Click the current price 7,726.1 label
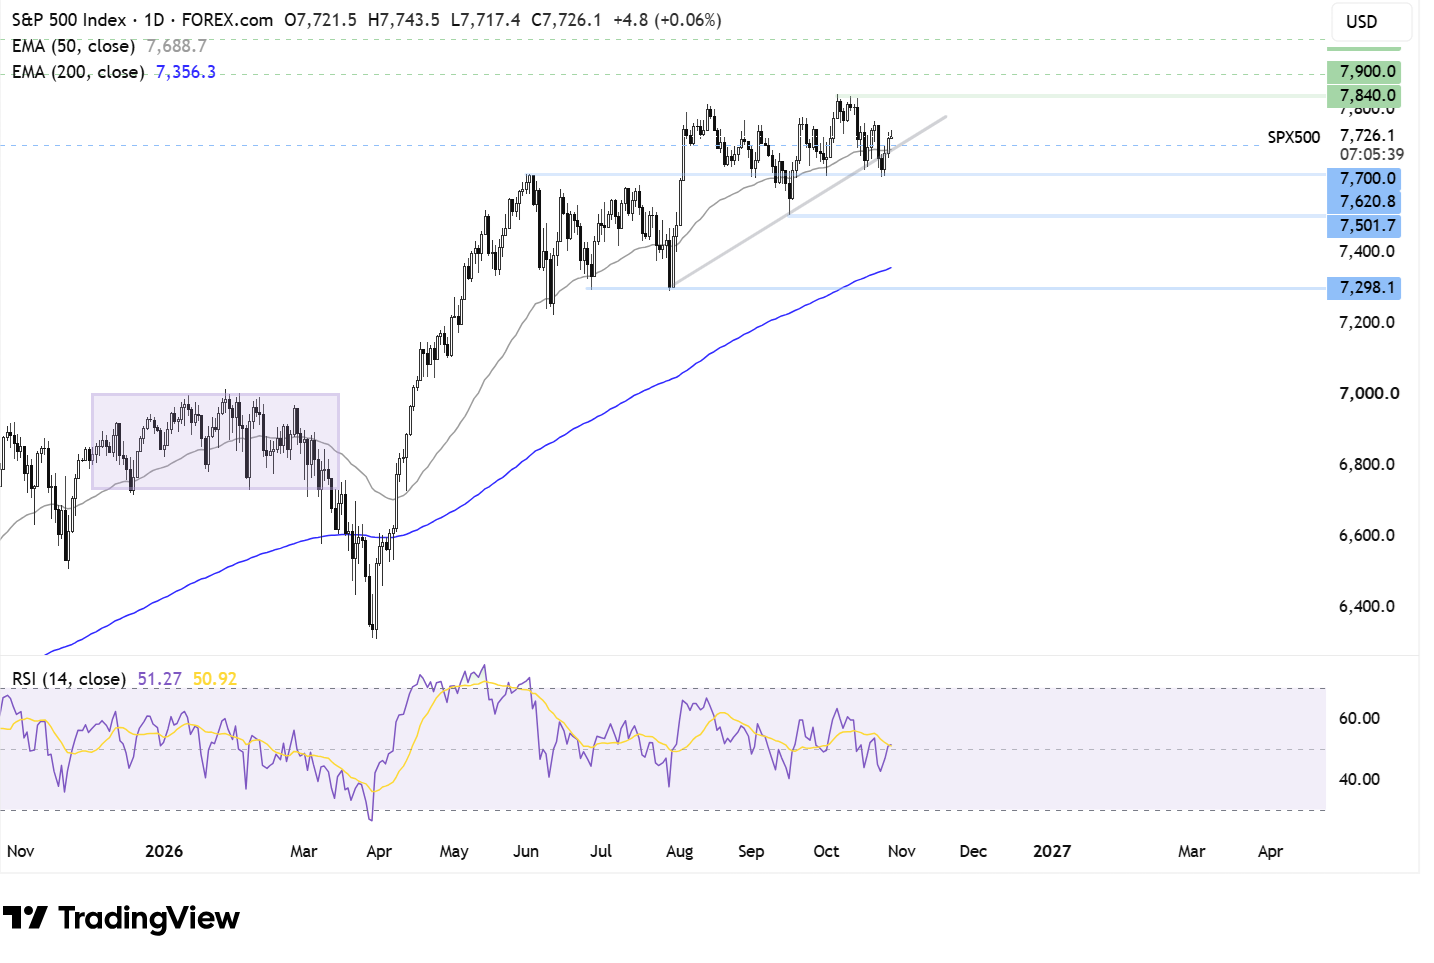 pos(1367,136)
